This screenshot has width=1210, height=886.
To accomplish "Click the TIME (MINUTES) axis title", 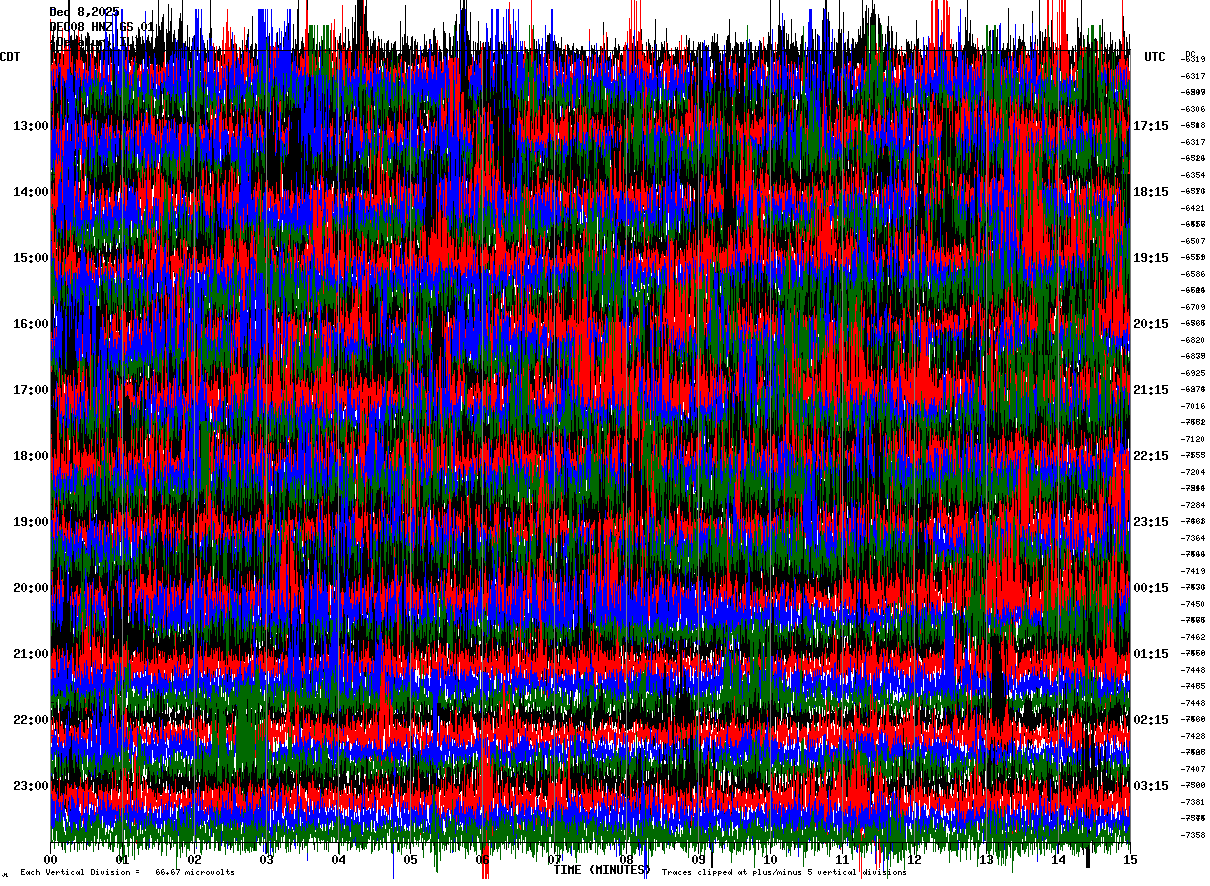I will coord(601,871).
